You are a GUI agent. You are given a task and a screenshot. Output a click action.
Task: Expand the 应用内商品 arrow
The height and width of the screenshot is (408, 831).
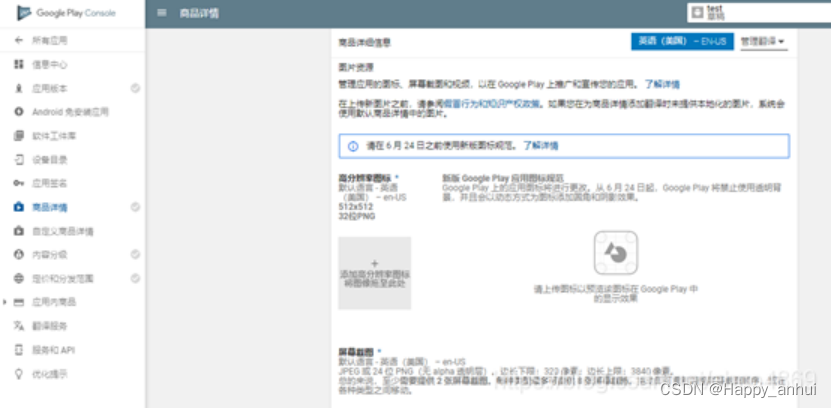(5, 302)
